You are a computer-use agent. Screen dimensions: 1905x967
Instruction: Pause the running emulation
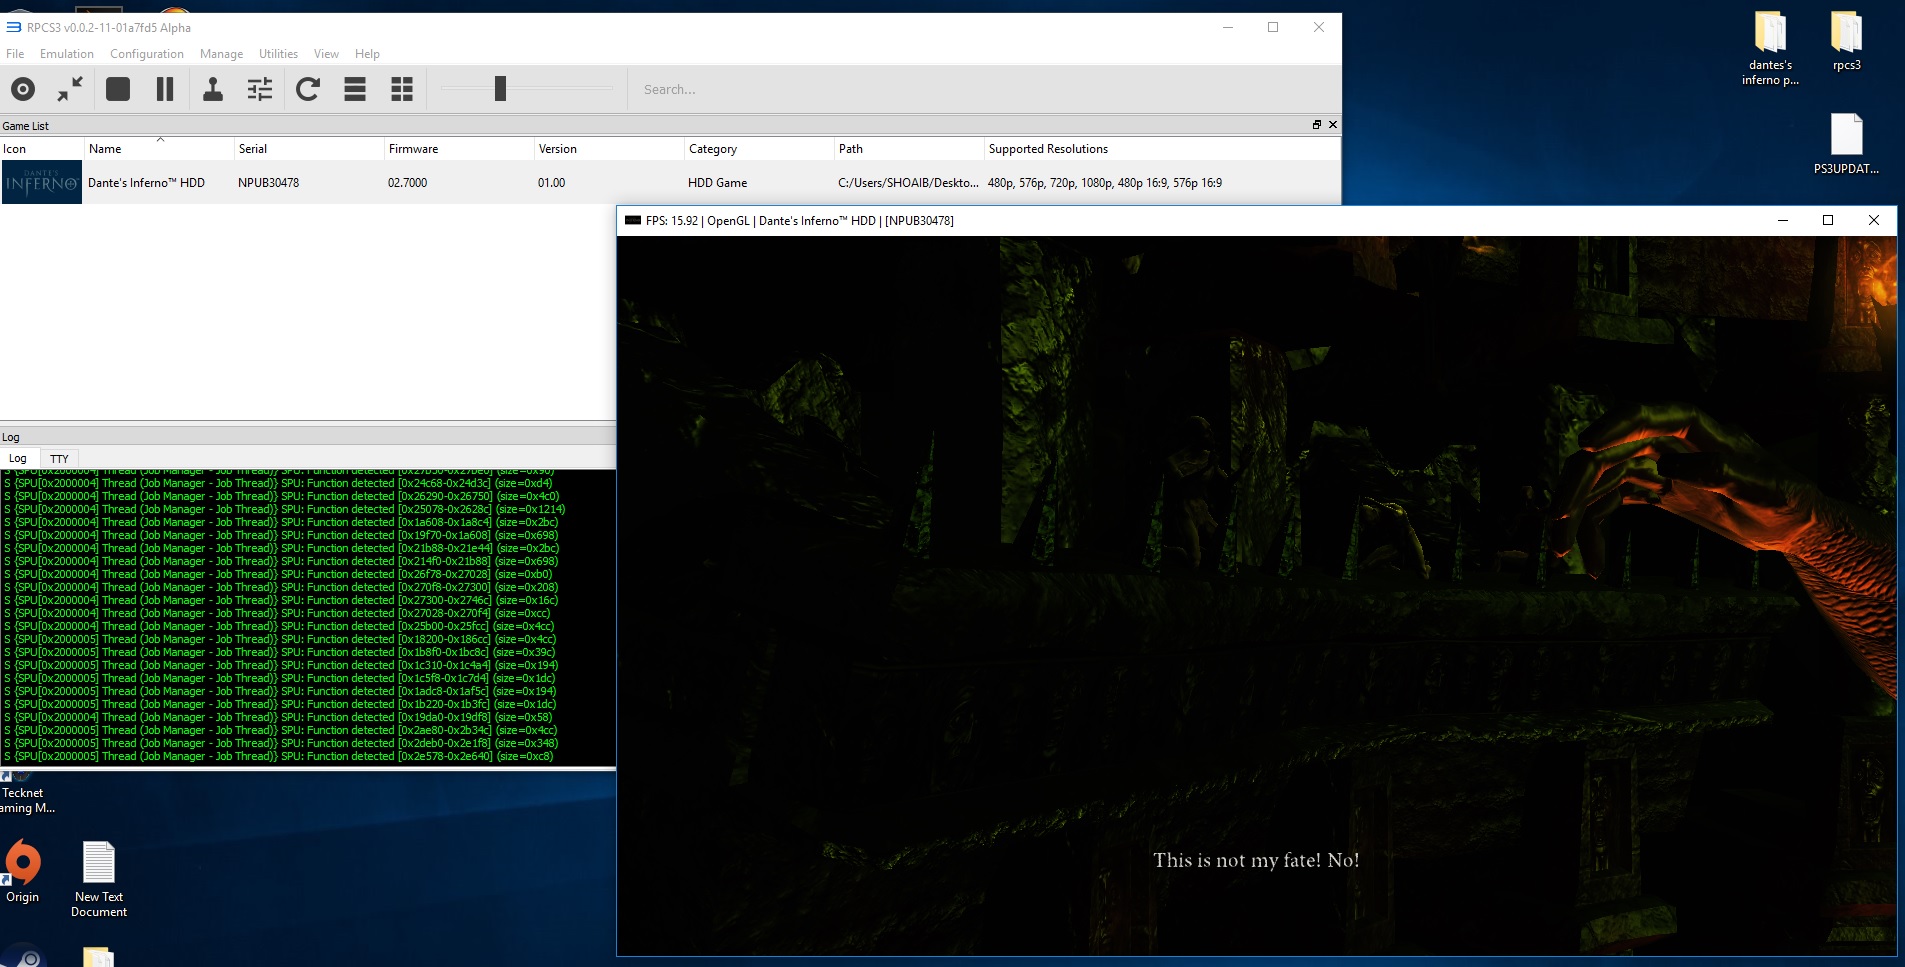pyautogui.click(x=165, y=89)
